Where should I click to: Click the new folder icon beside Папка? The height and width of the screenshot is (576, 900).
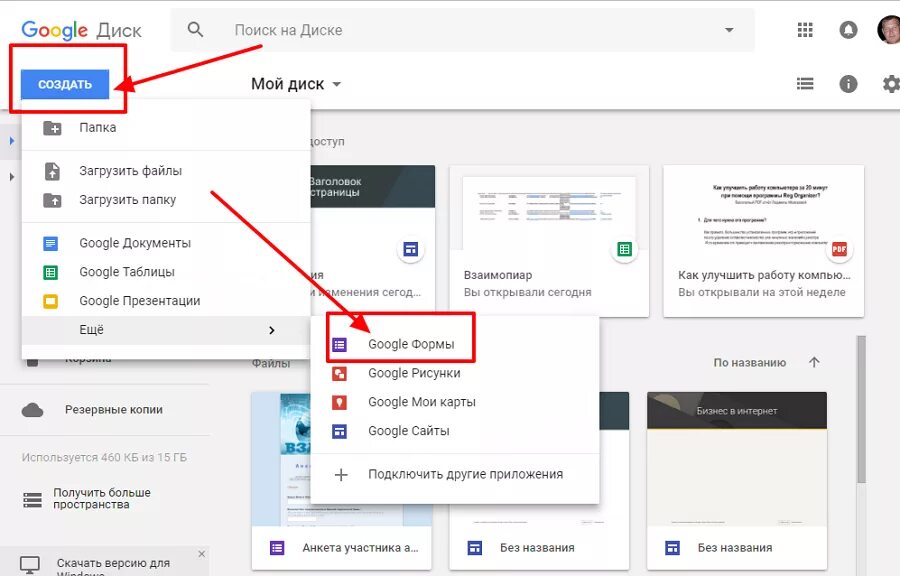pyautogui.click(x=52, y=127)
